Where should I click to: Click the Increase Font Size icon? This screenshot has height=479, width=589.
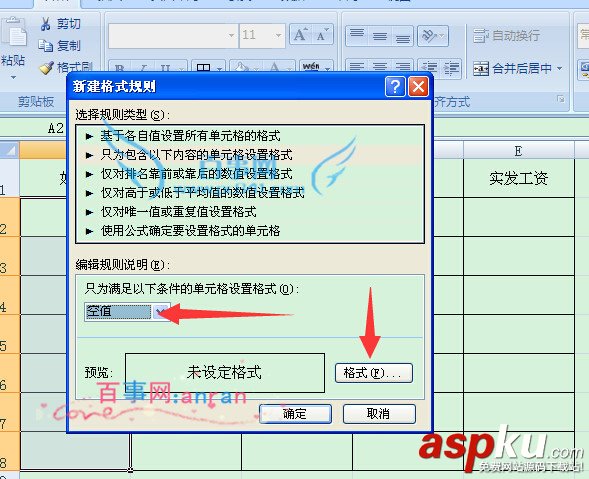click(301, 35)
